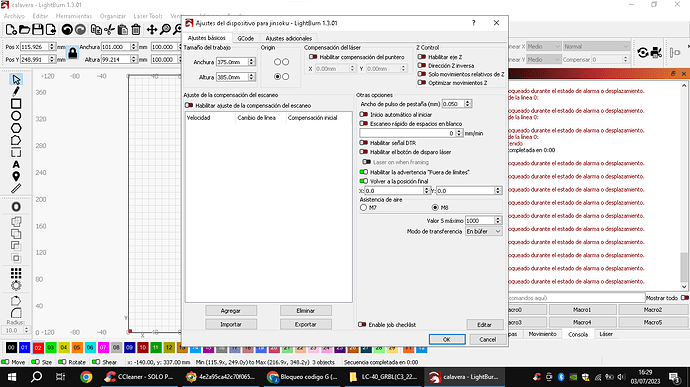Toggle Habilitar compensación del puntero
690x387 pixels.
tap(313, 57)
